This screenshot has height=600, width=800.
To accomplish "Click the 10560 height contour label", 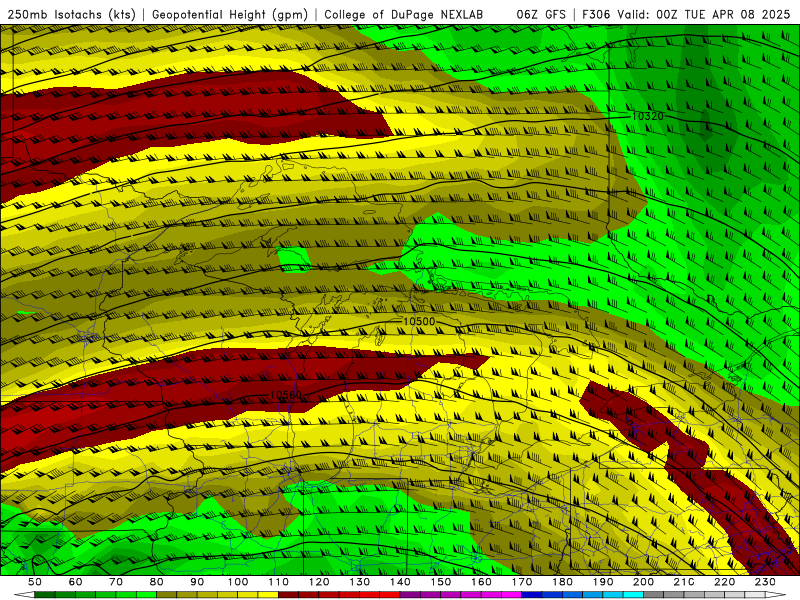I will tap(286, 395).
